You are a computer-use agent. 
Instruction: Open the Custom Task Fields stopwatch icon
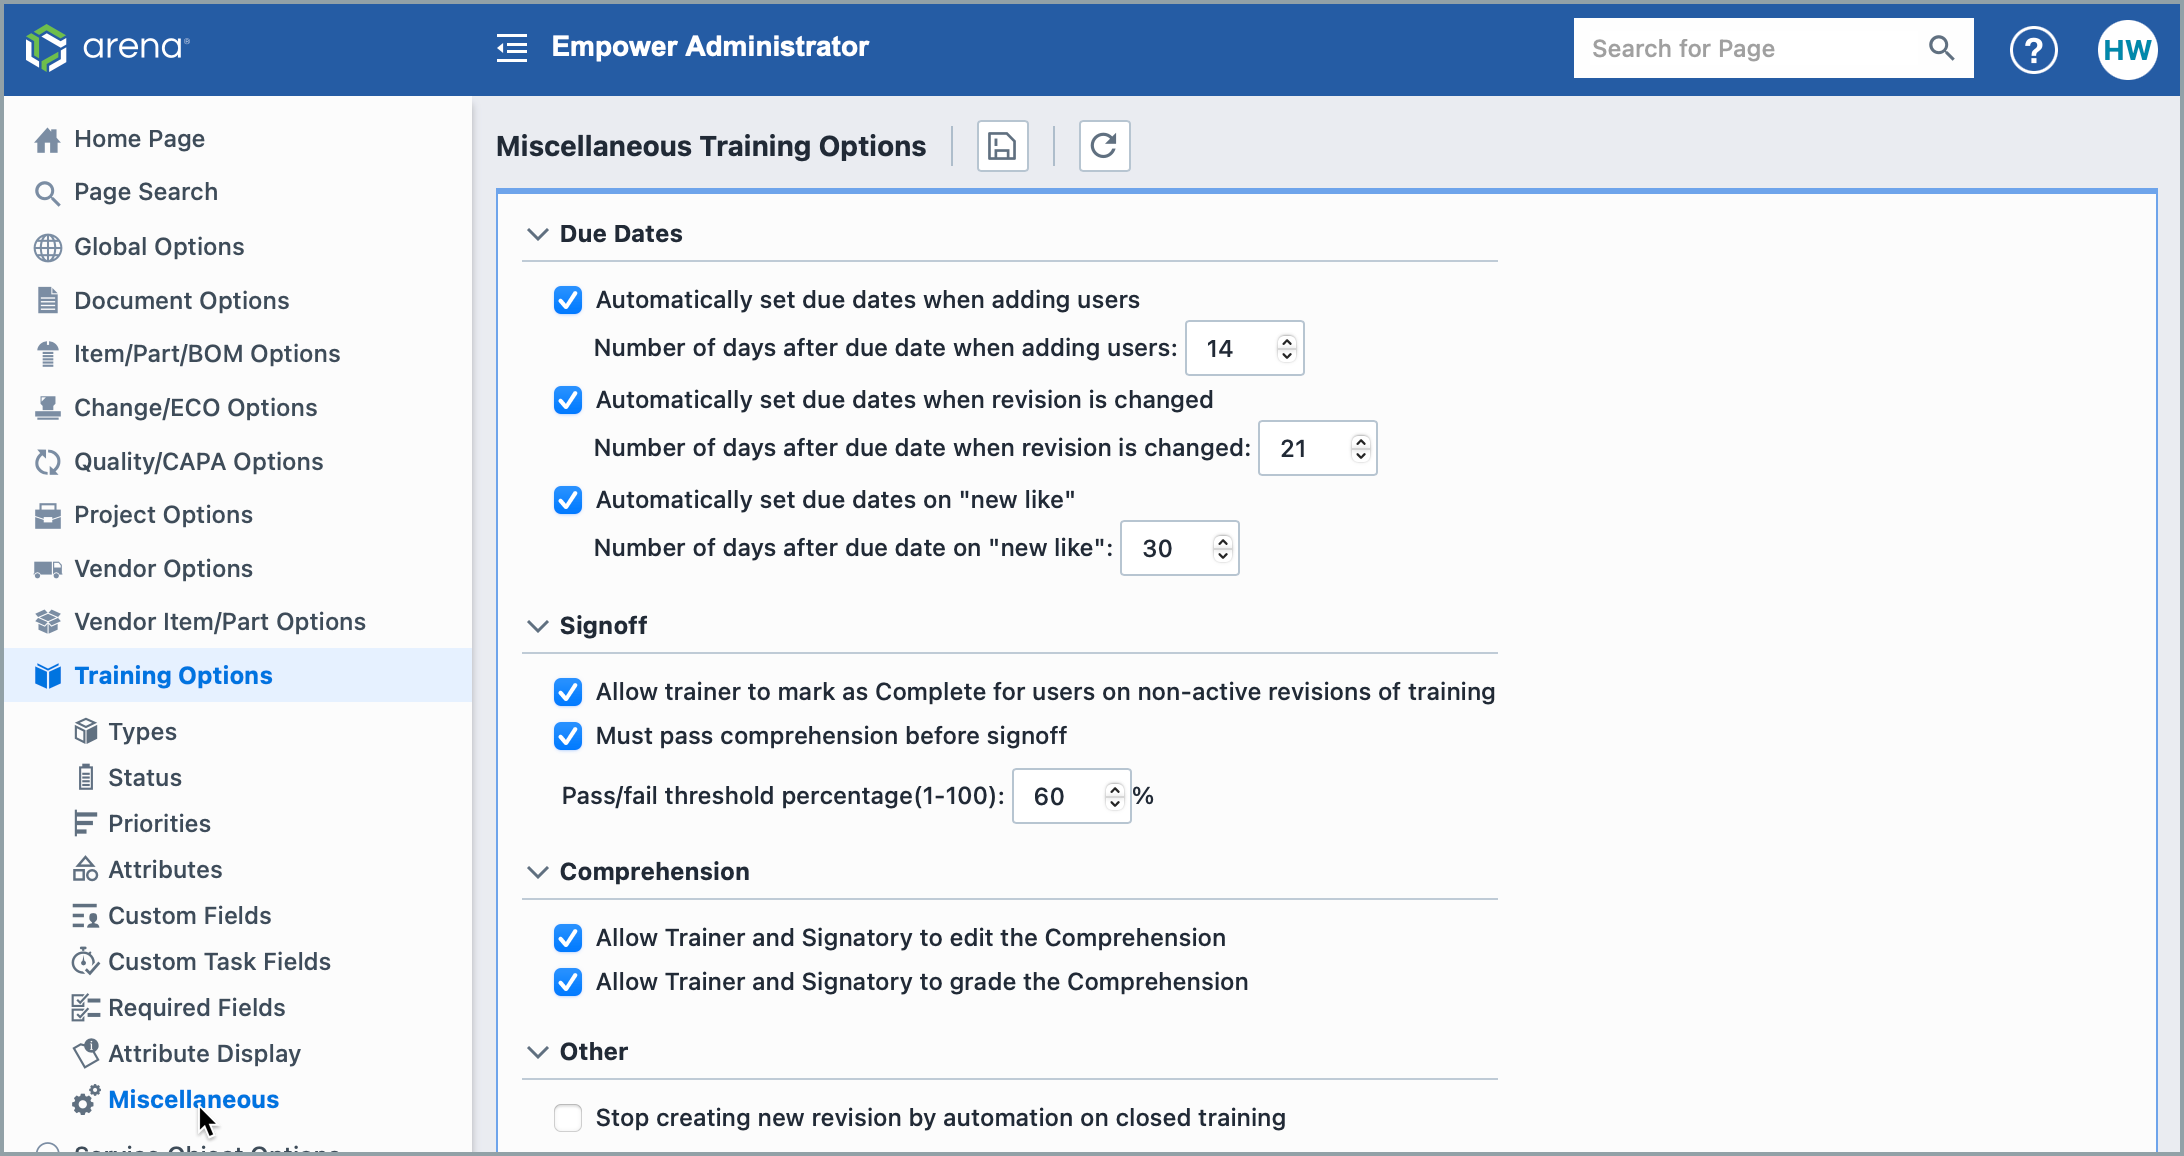click(x=86, y=961)
